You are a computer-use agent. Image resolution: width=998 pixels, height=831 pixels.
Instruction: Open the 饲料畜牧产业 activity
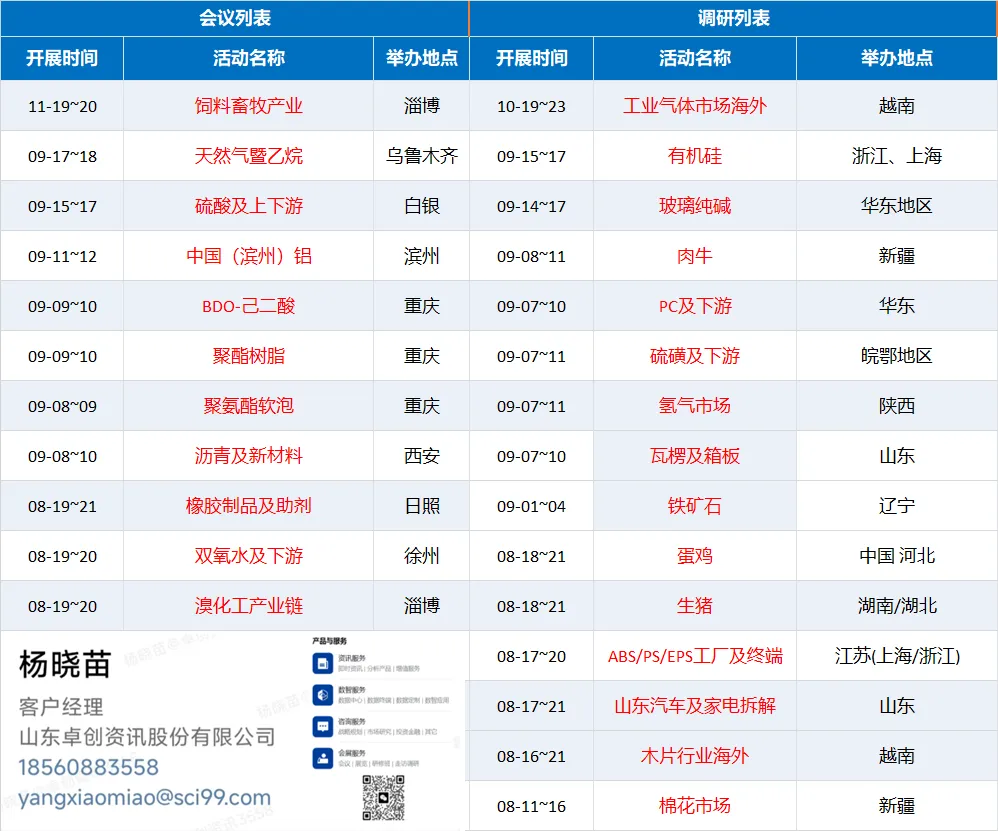pyautogui.click(x=248, y=106)
